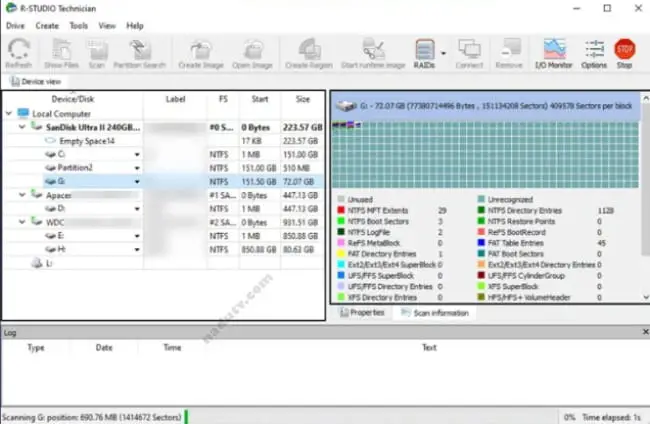Open the dropdown arrow for D: partition
The height and width of the screenshot is (424, 650).
(137, 208)
